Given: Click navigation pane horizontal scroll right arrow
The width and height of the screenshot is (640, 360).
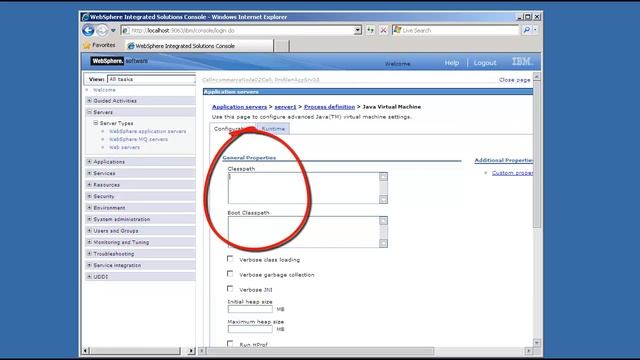Looking at the screenshot, I should (191, 351).
